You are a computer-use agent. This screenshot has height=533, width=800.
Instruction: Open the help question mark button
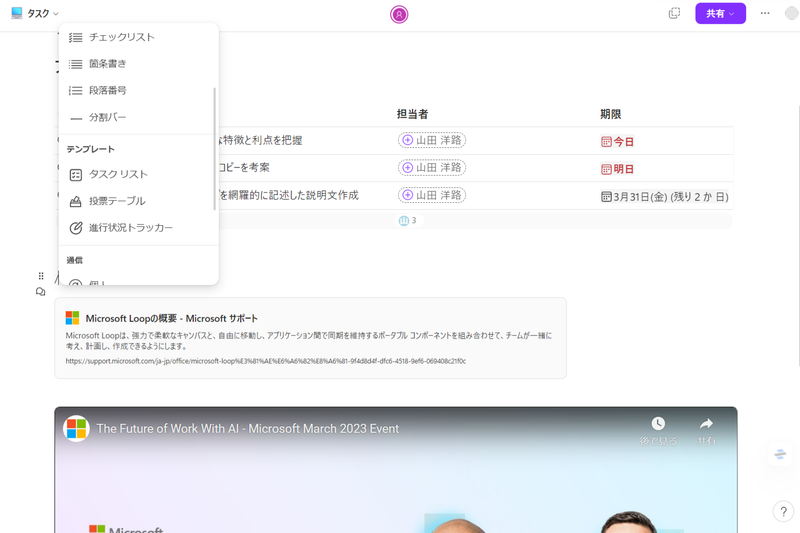click(783, 512)
